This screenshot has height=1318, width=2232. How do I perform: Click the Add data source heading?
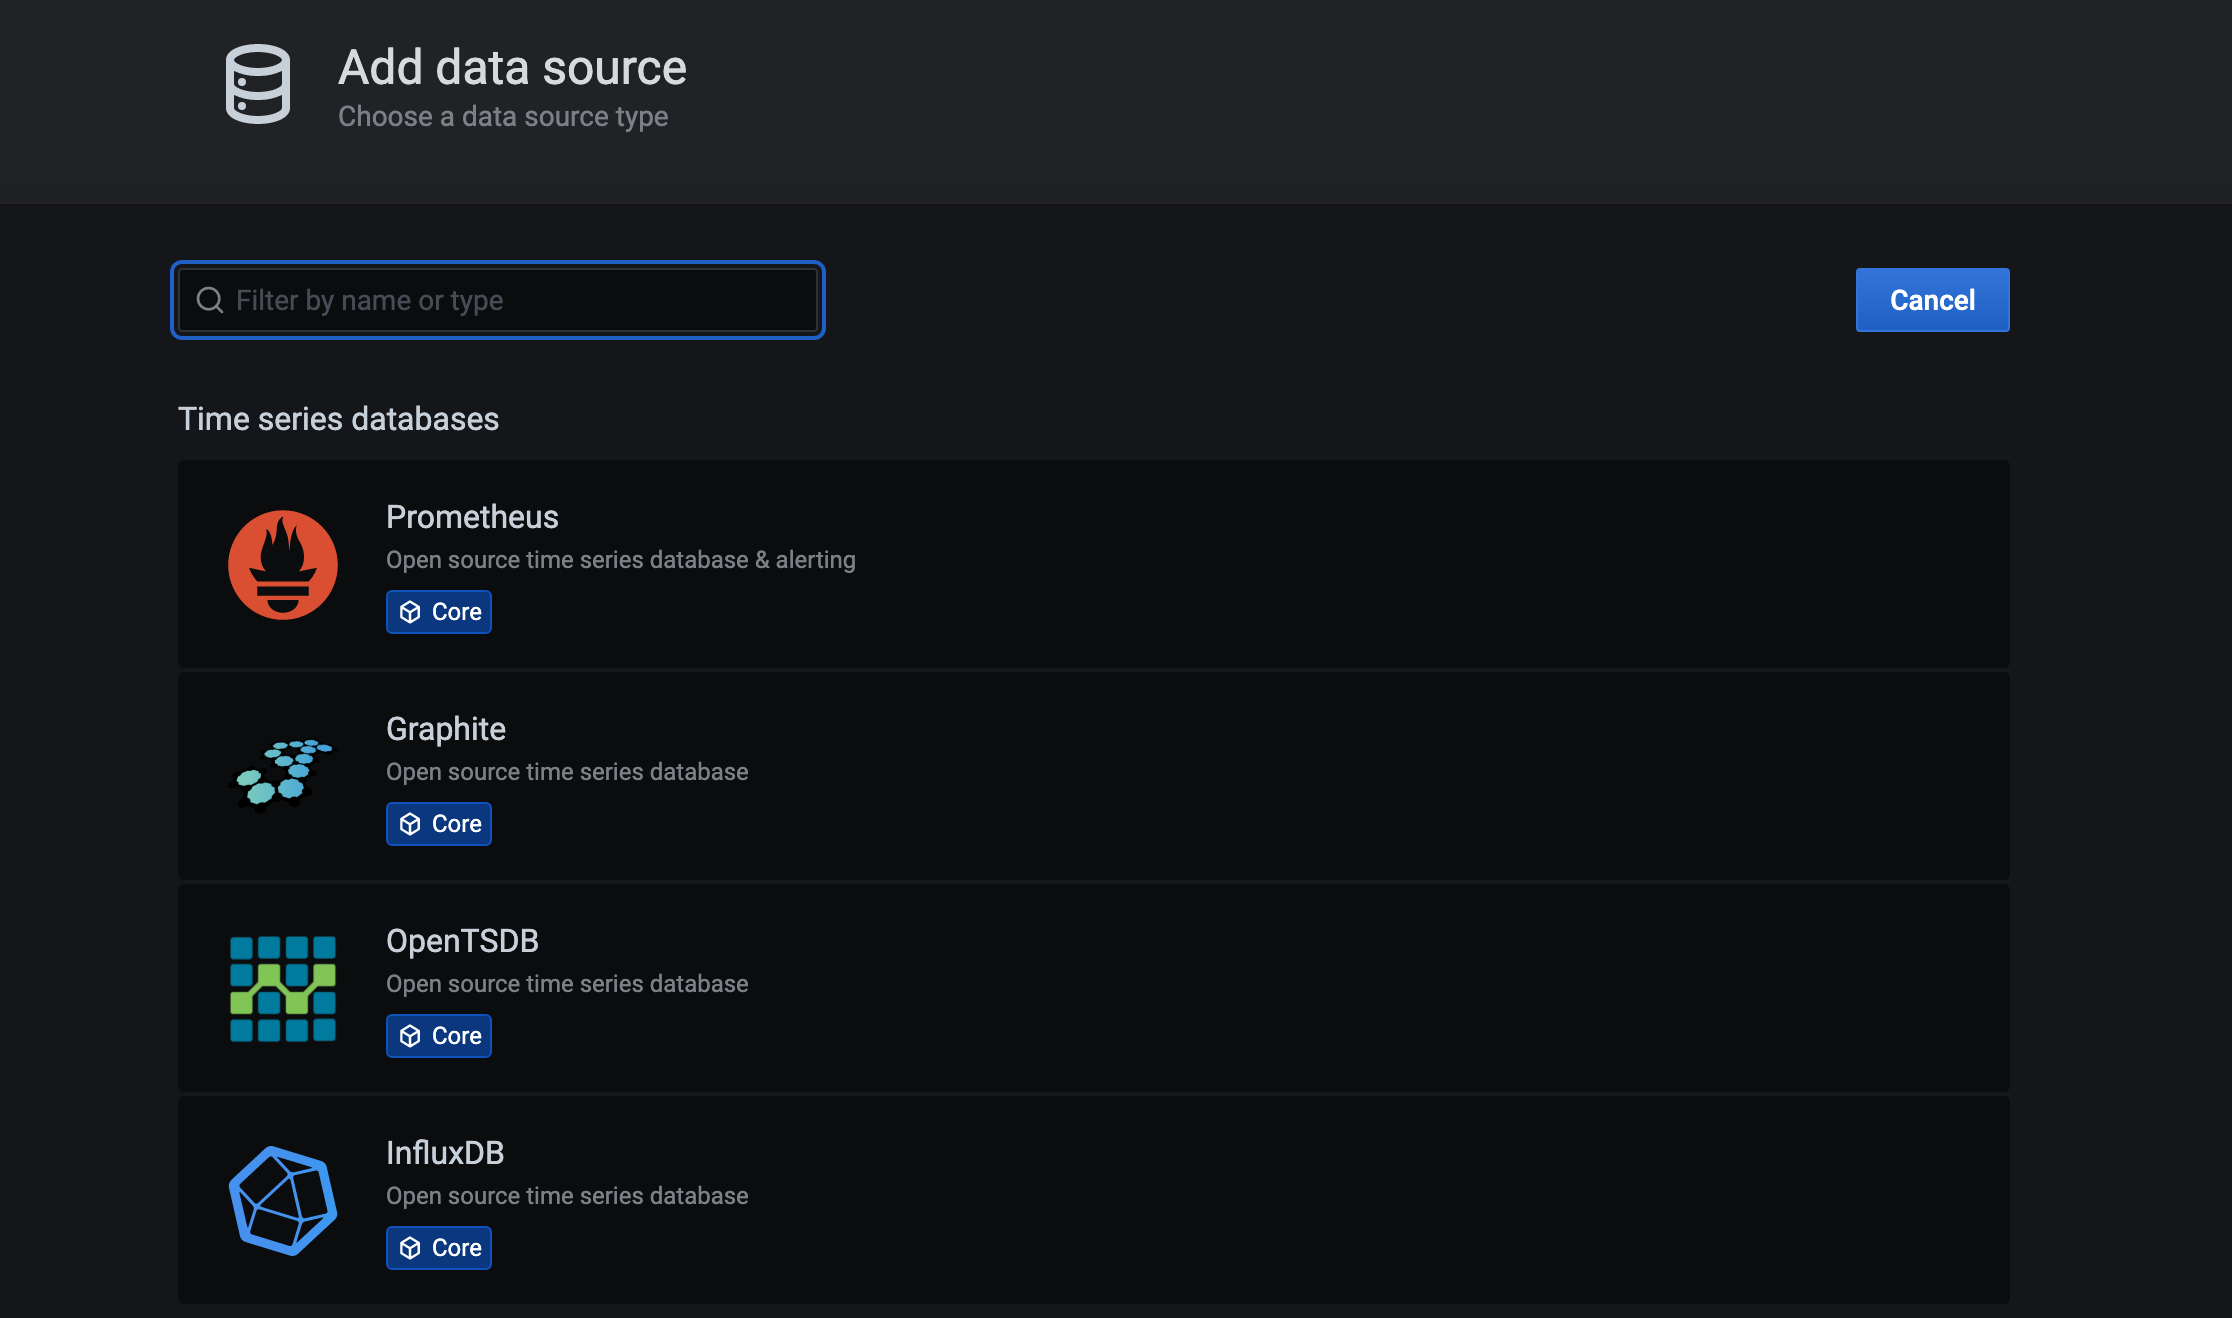512,68
